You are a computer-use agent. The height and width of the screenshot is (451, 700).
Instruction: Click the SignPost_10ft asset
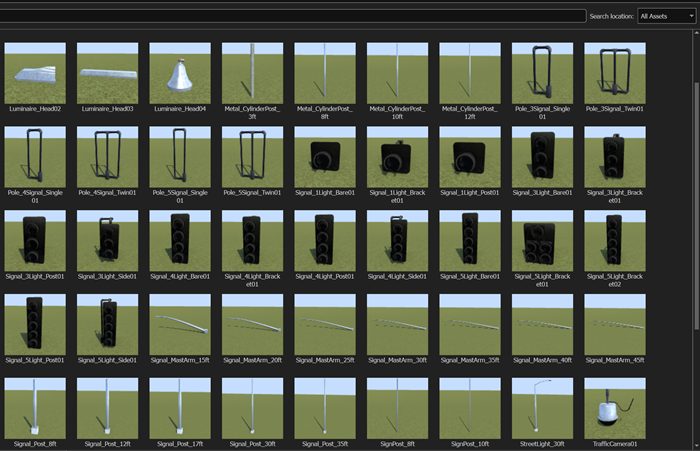[470, 409]
